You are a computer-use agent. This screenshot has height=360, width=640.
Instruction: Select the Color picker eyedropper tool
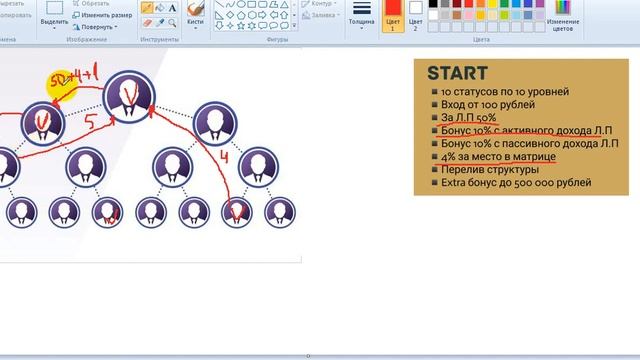pyautogui.click(x=160, y=22)
